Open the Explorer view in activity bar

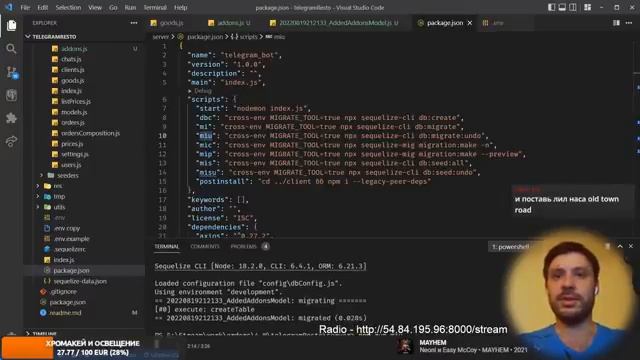click(11, 25)
